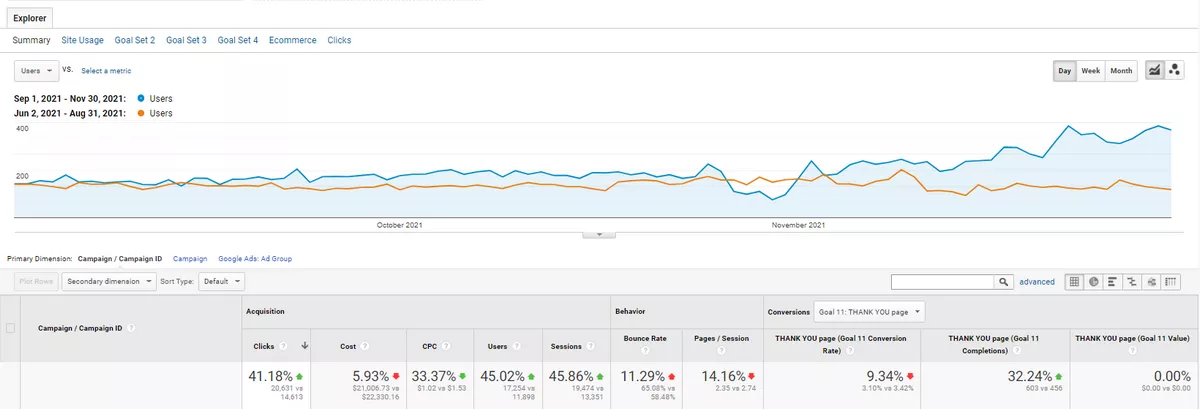Screen dimensions: 1200x409
Task: Expand the handle below the chart
Action: pyautogui.click(x=598, y=234)
